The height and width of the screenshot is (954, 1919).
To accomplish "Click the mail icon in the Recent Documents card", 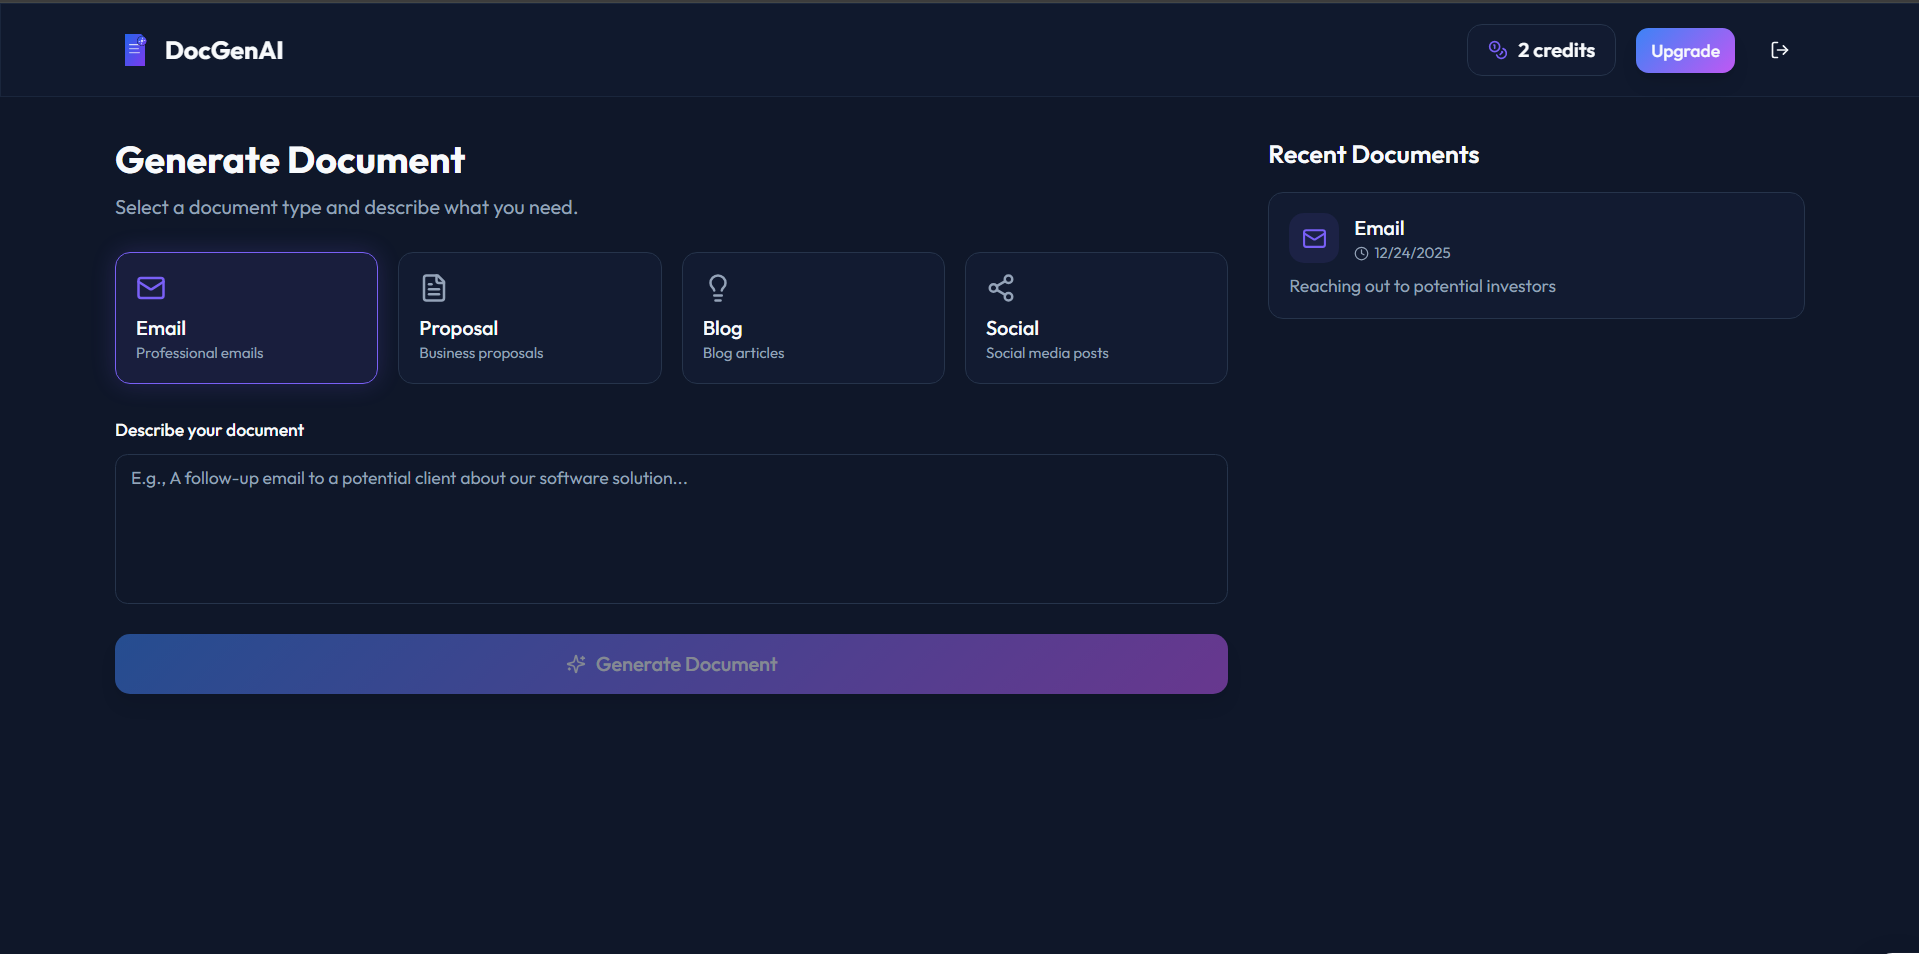I will pos(1314,238).
